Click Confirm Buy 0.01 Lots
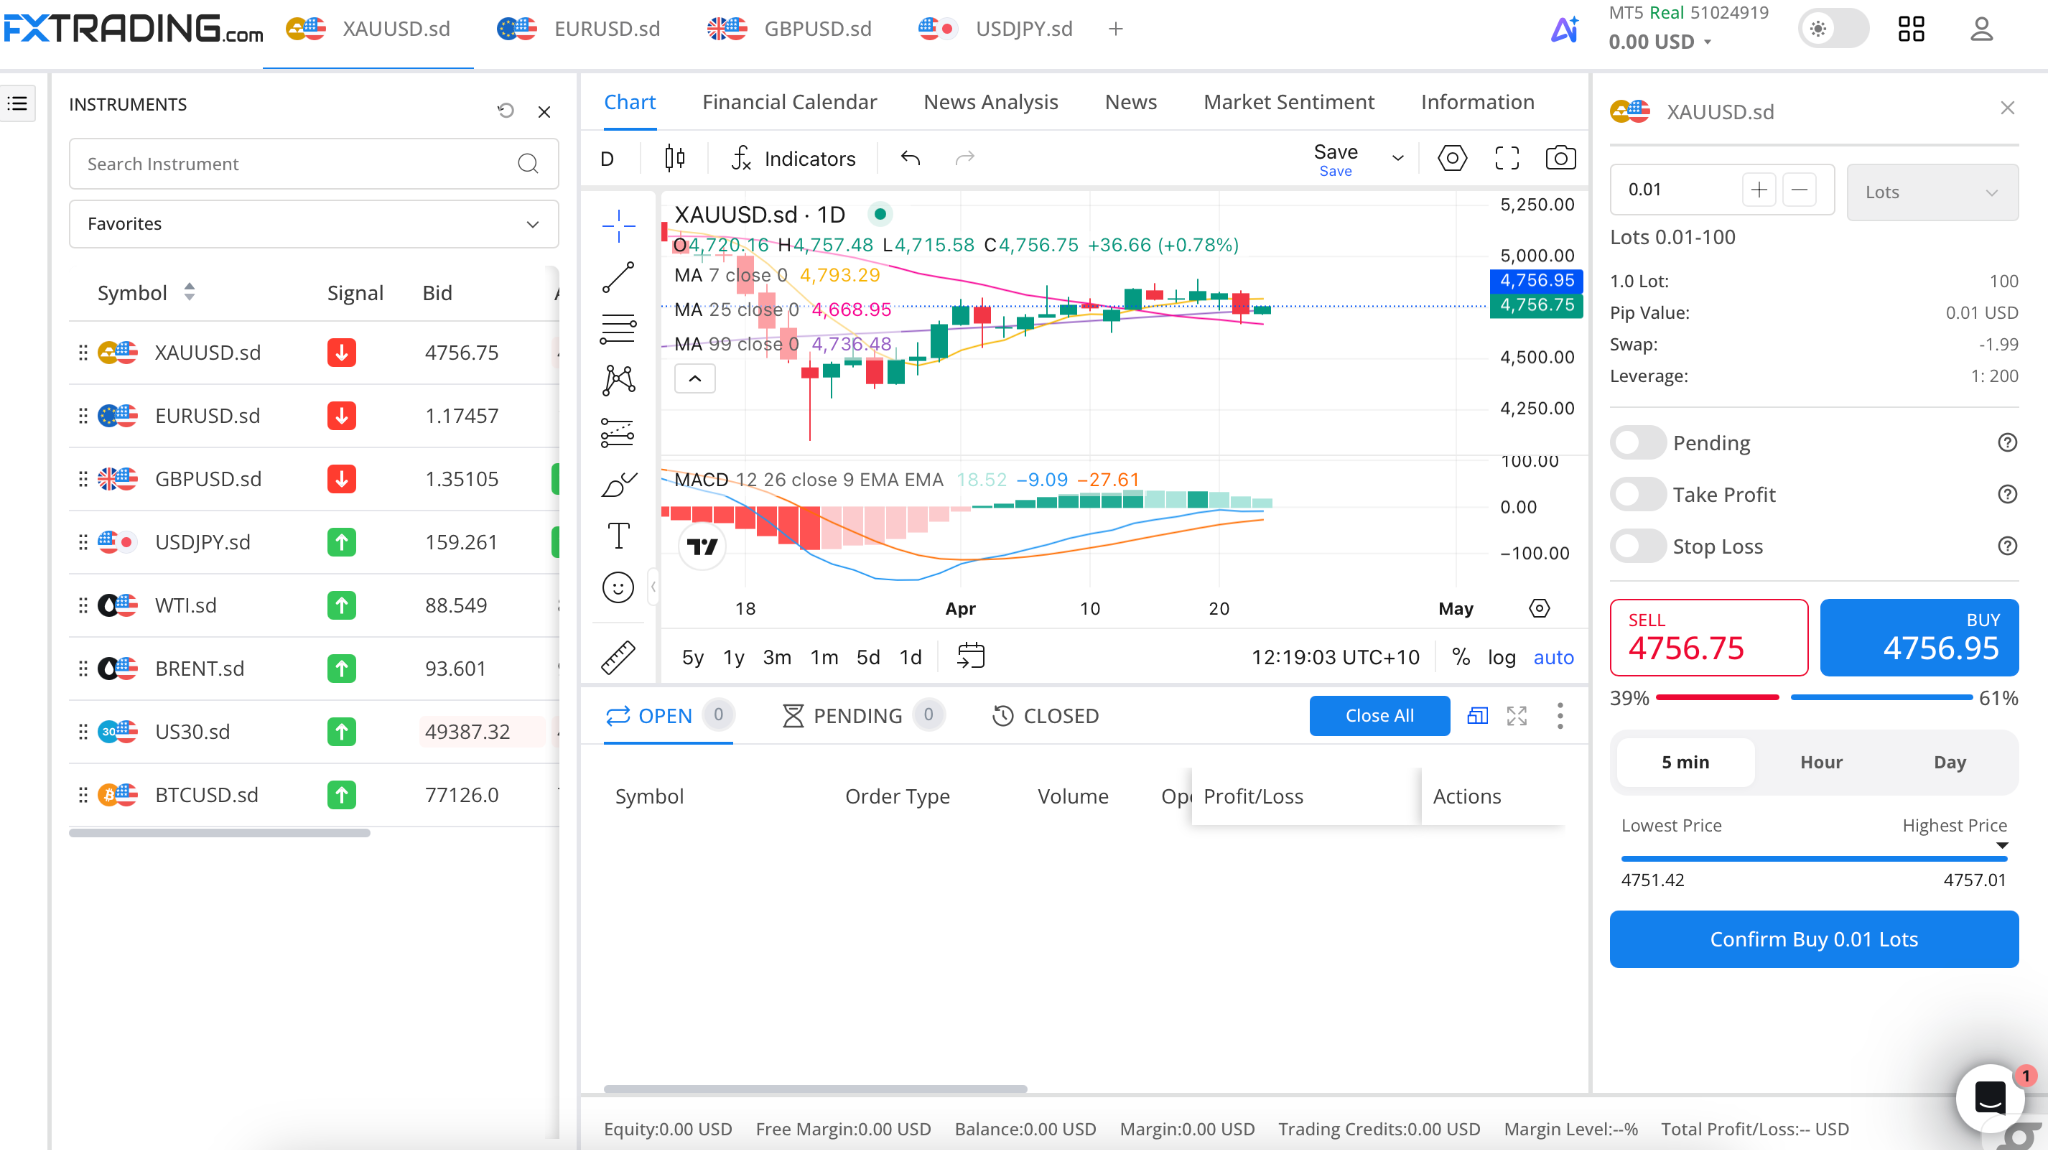The image size is (2048, 1150). coord(1814,939)
